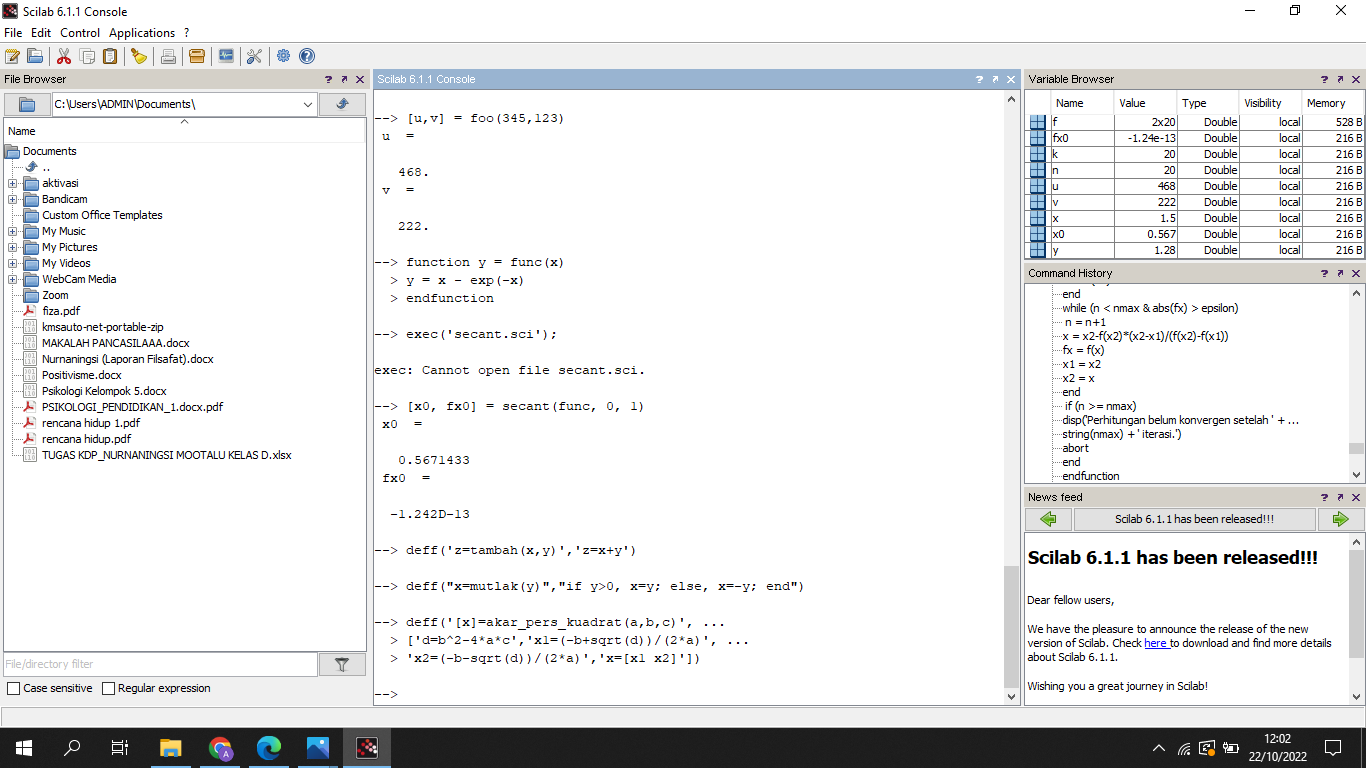Screen dimensions: 1366x768
Task: Enable Case sensitive checkbox
Action: click(x=13, y=688)
